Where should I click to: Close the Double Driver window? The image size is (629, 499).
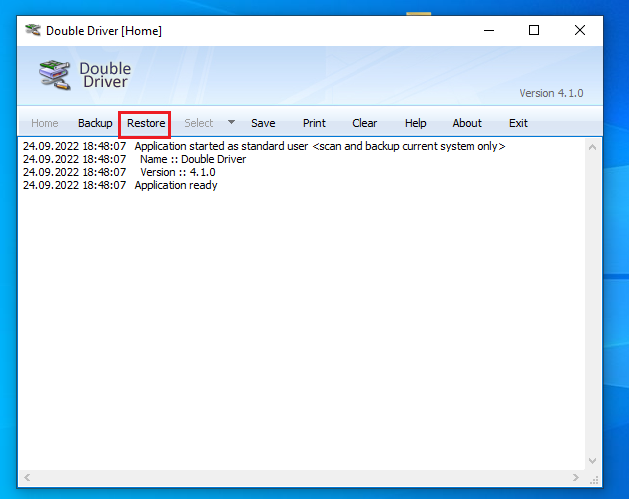580,30
